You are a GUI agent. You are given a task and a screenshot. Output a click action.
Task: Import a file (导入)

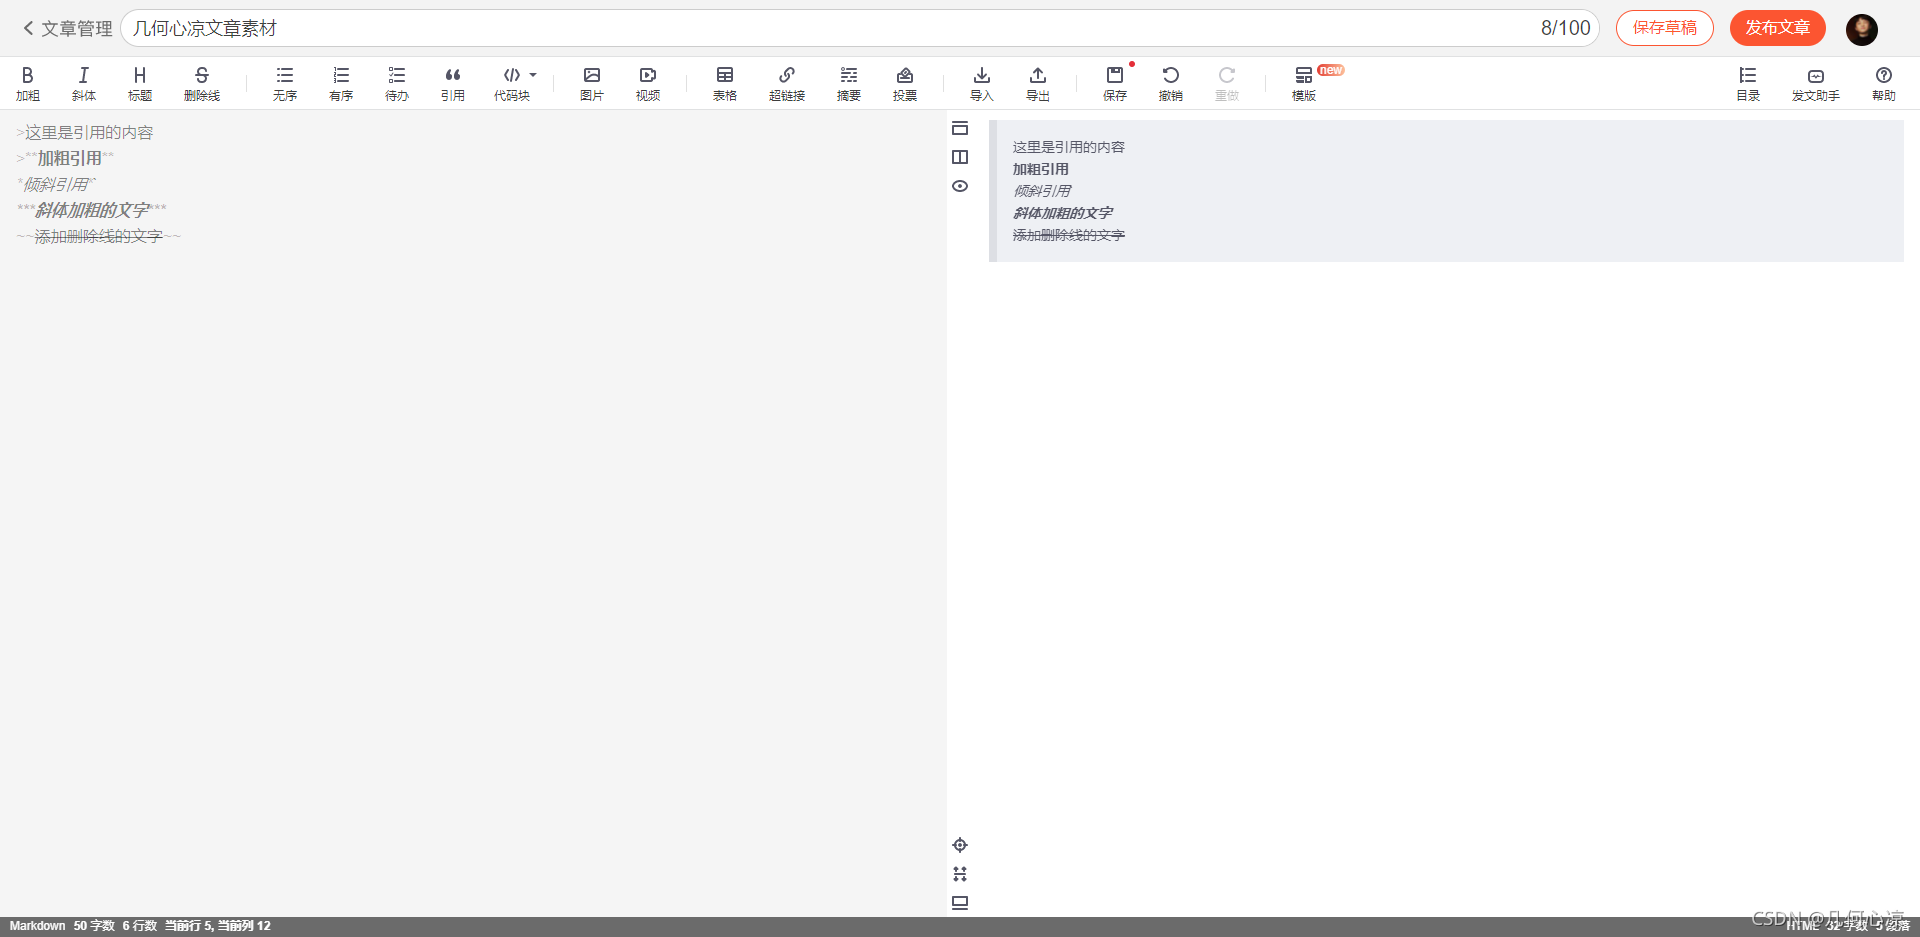click(x=982, y=83)
